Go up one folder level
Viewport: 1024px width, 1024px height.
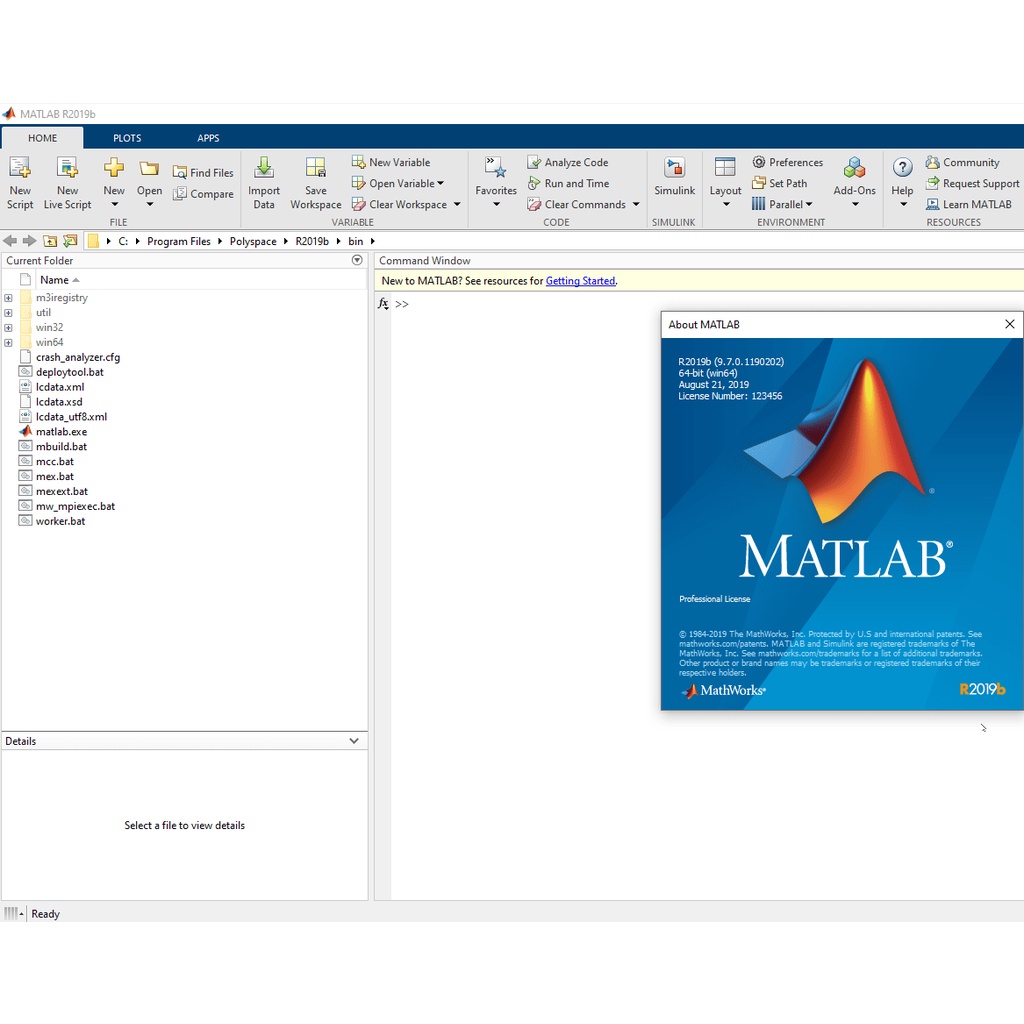point(50,241)
